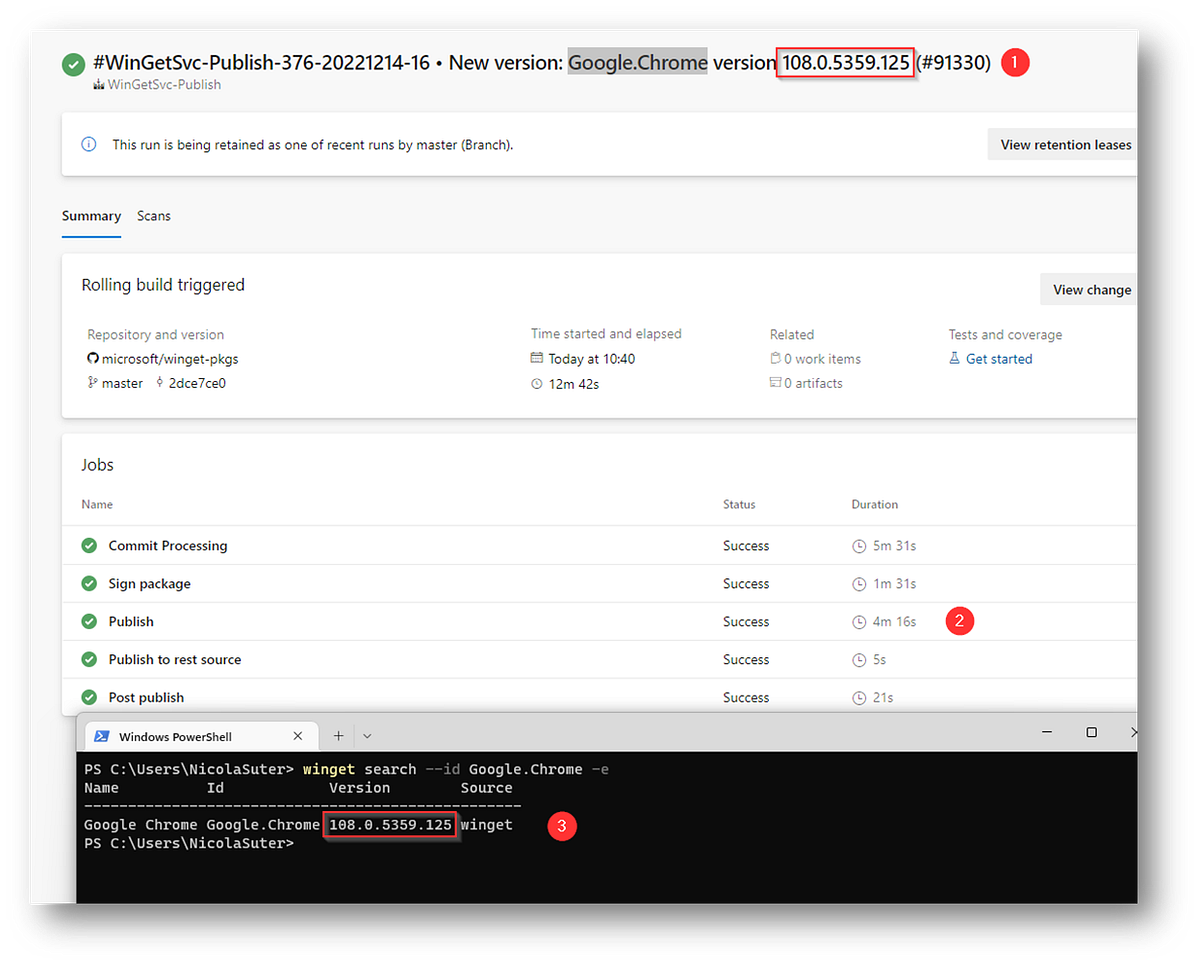
Task: Click the PowerShell icon in the terminal tab
Action: point(101,736)
